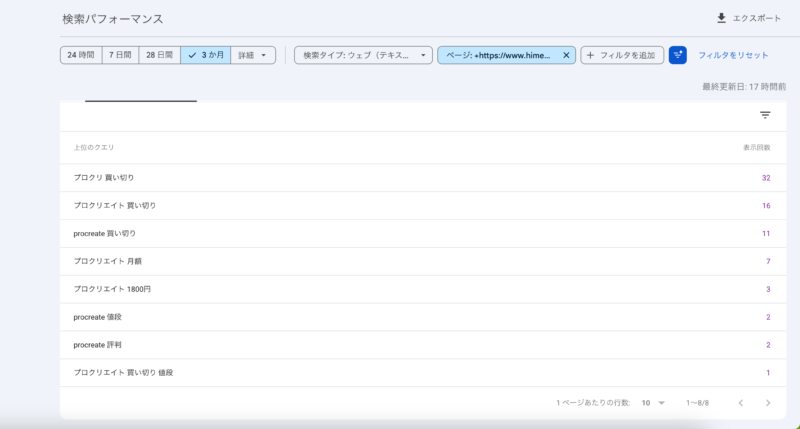Go to next page arrow

(768, 403)
